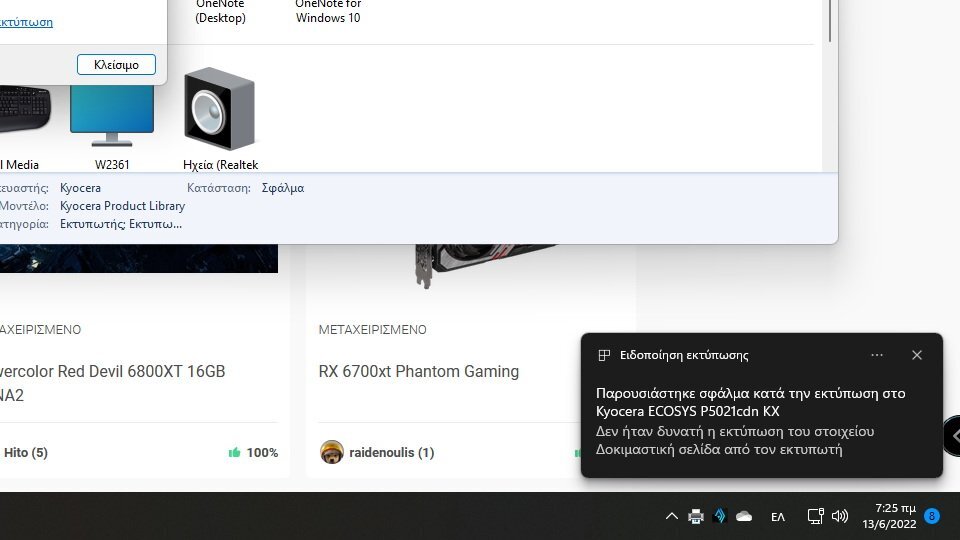The height and width of the screenshot is (540, 960).
Task: Open OneDrive cloud tray icon
Action: tap(744, 516)
